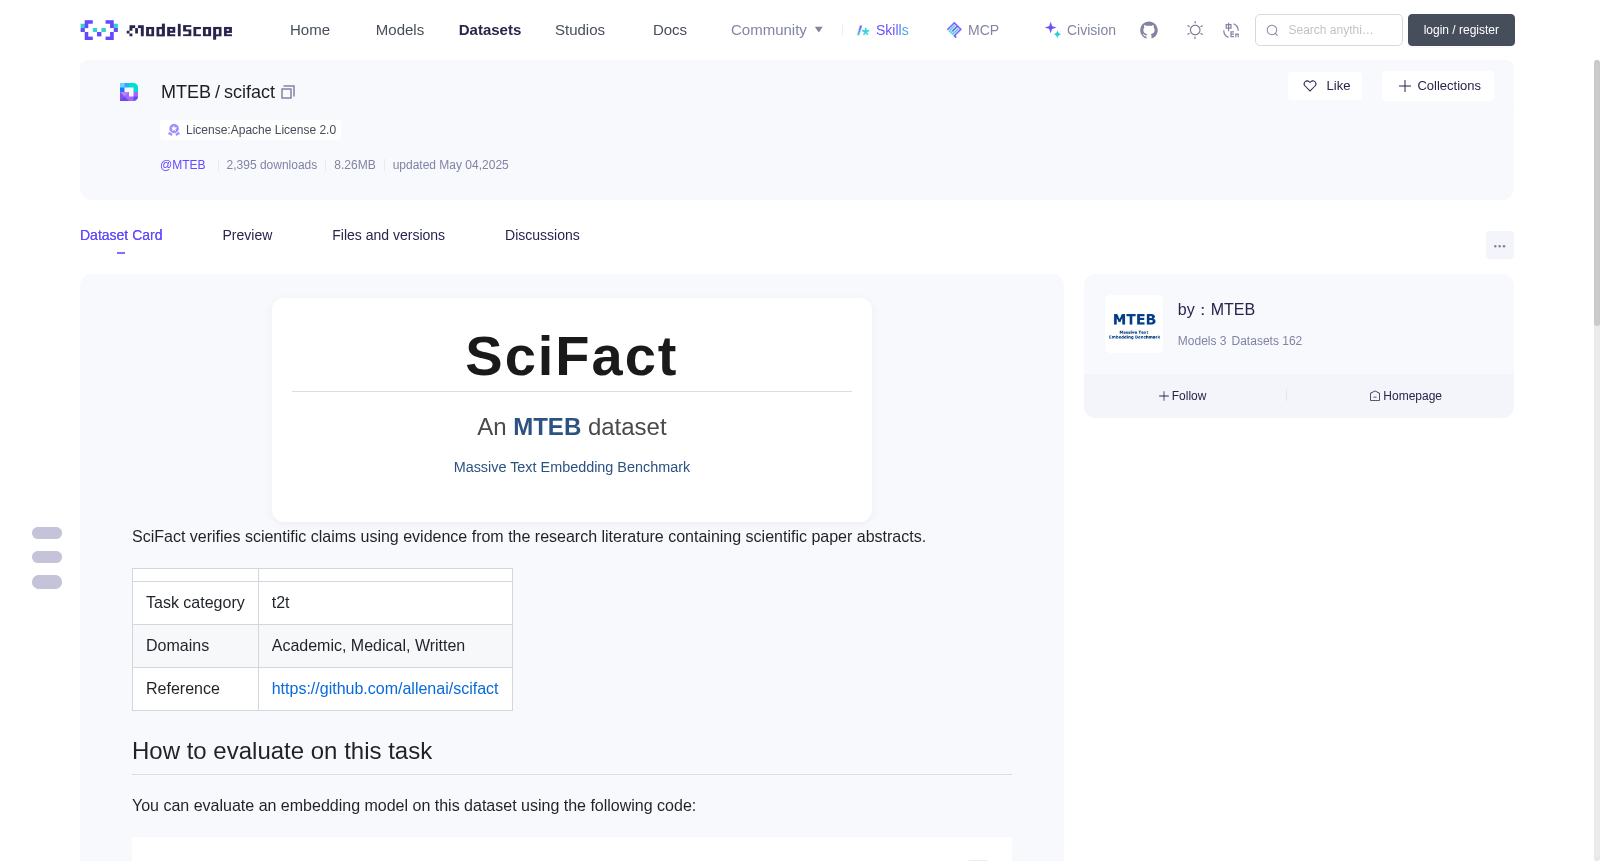The height and width of the screenshot is (861, 1600).
Task: Open the Skills page
Action: (882, 30)
